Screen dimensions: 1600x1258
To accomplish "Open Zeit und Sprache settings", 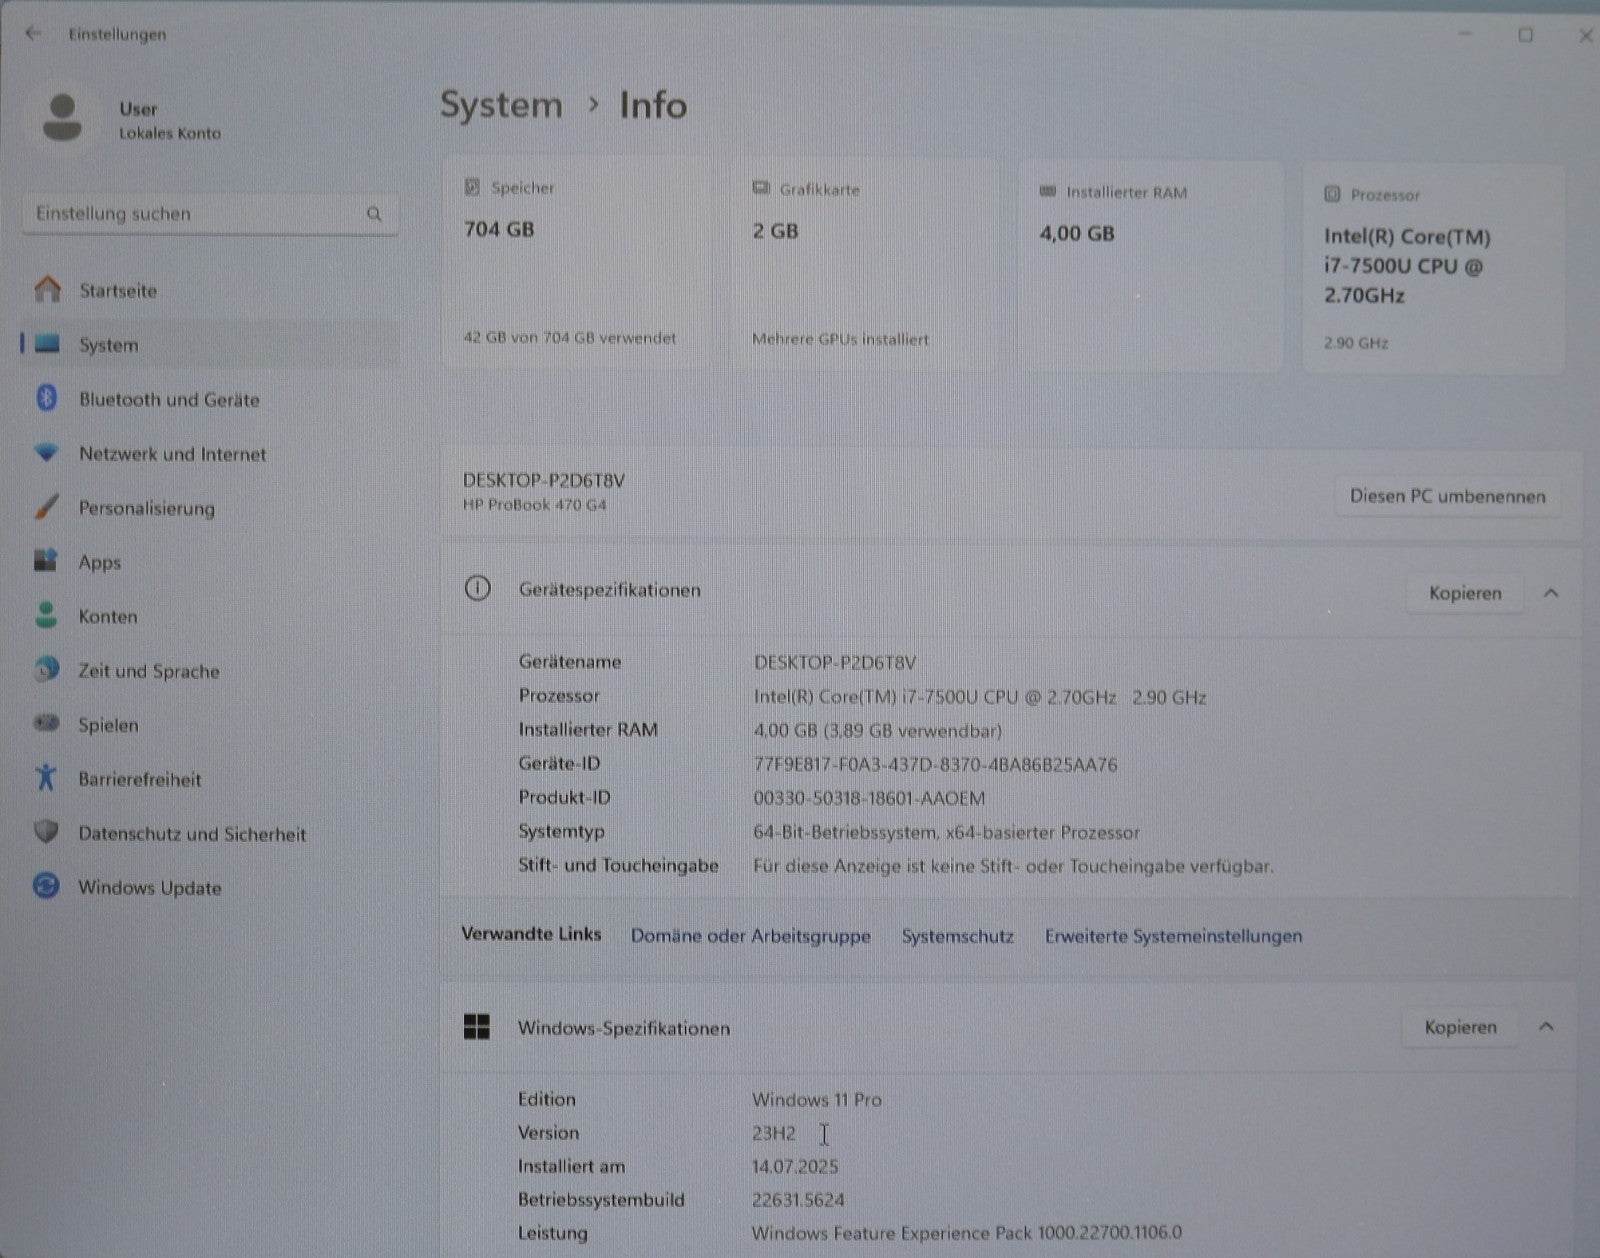I will pyautogui.click(x=210, y=670).
